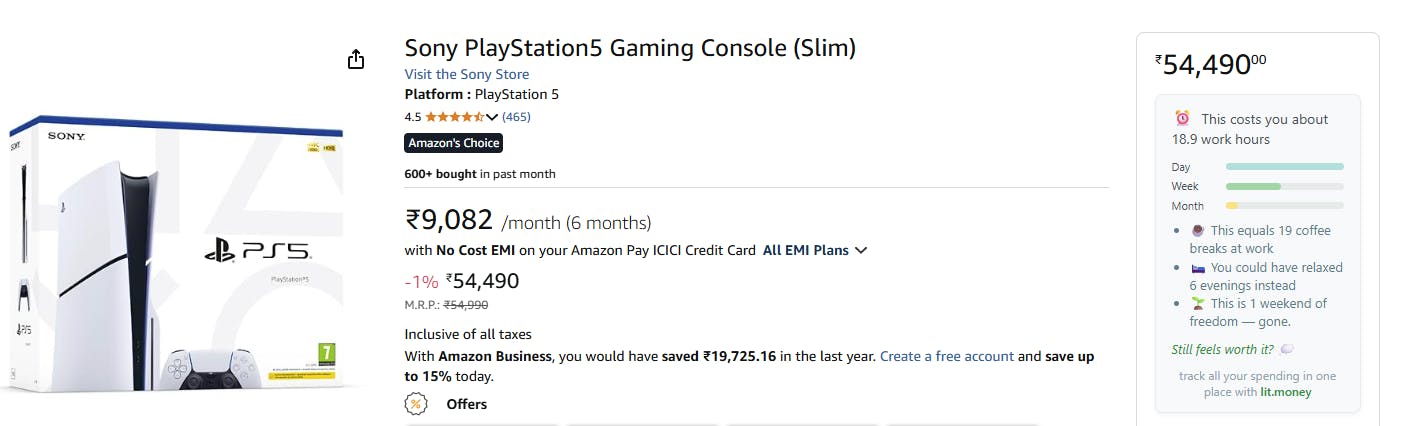Click the Day work-hours progress bar
This screenshot has width=1401, height=426.
click(1284, 167)
